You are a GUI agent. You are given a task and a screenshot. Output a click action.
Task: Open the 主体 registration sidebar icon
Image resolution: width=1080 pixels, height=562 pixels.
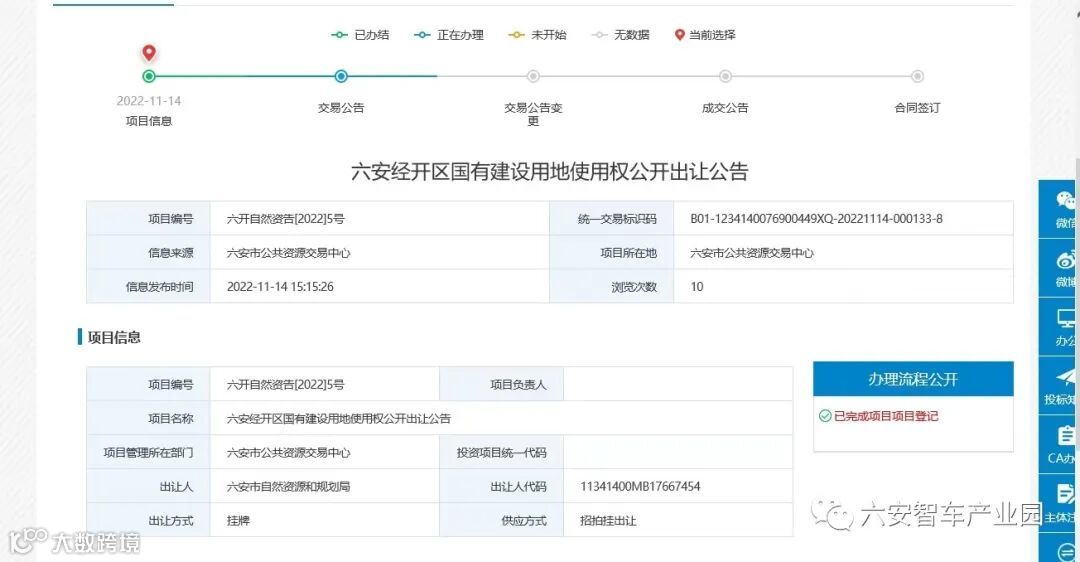coord(1066,494)
